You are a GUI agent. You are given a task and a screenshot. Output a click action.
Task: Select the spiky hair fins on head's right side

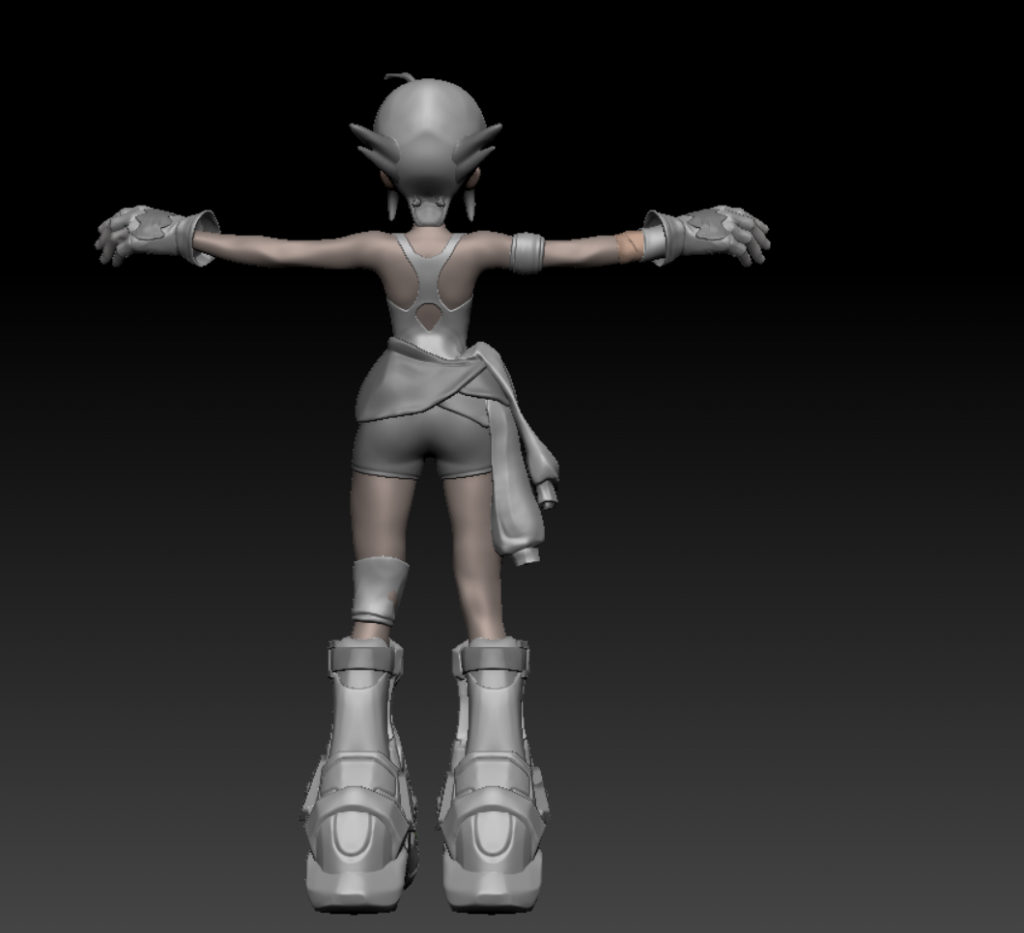(x=477, y=148)
